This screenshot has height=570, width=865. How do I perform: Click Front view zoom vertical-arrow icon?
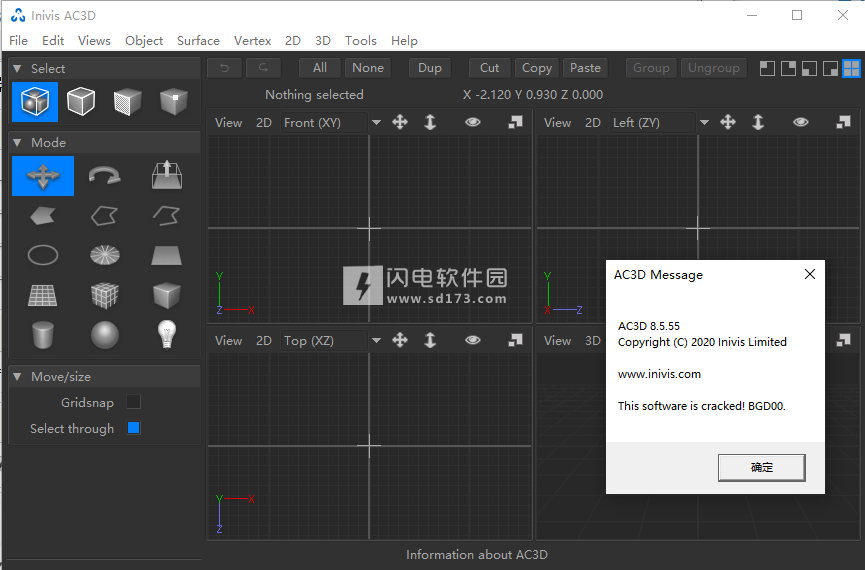(x=430, y=122)
